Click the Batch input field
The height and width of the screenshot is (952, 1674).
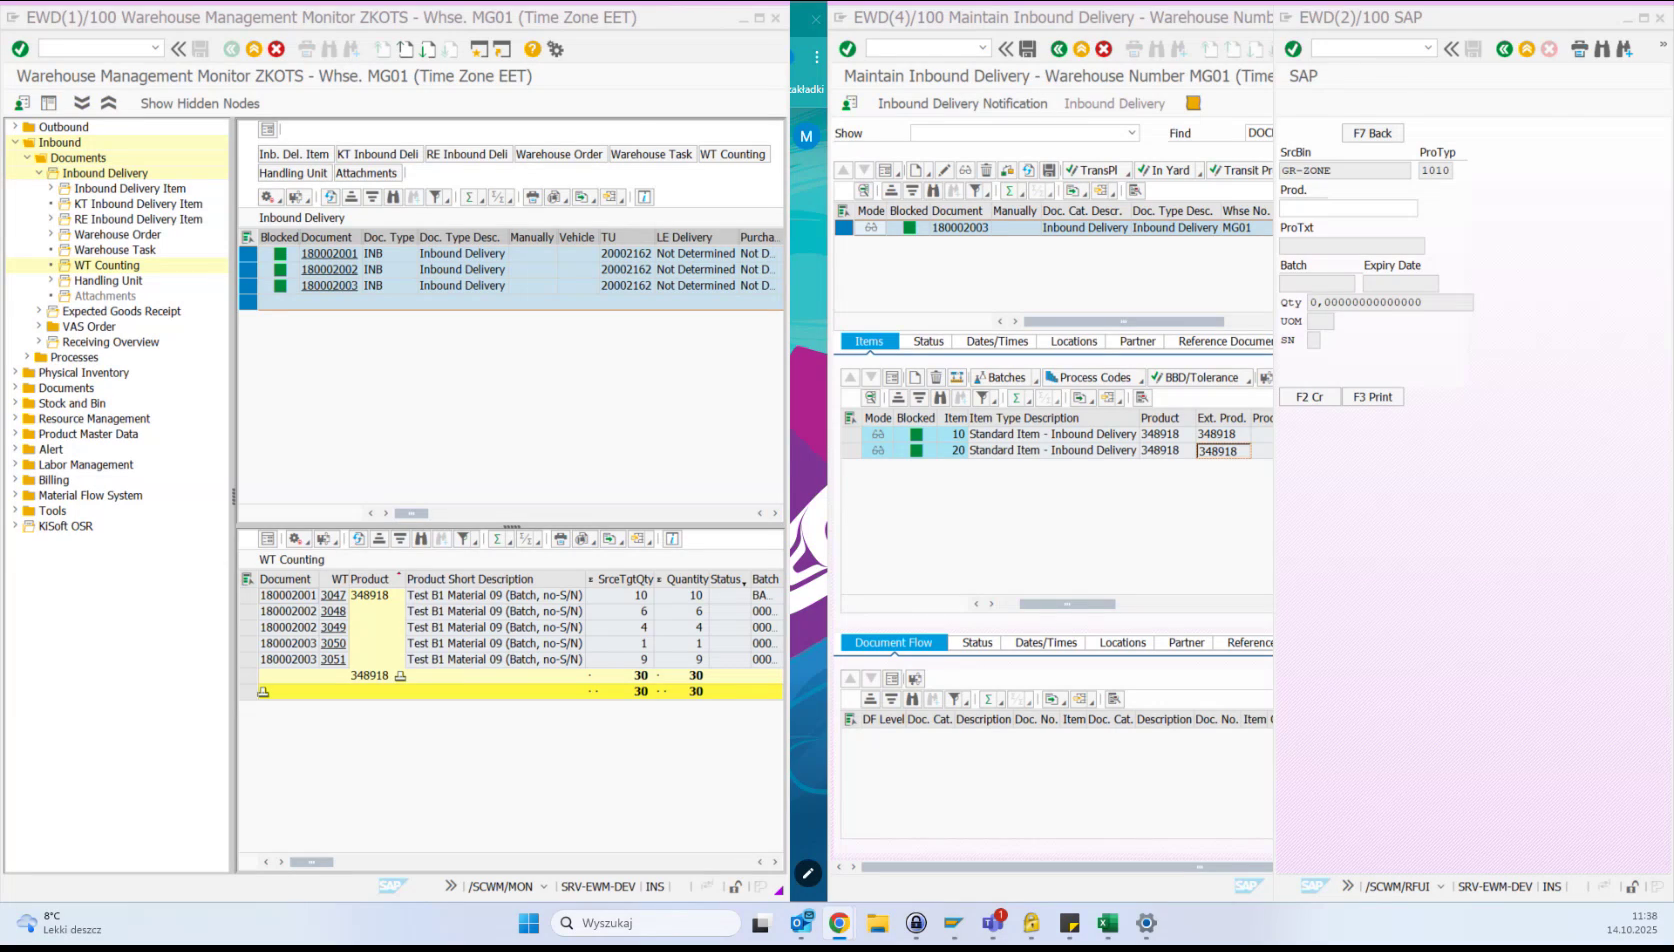click(1318, 283)
